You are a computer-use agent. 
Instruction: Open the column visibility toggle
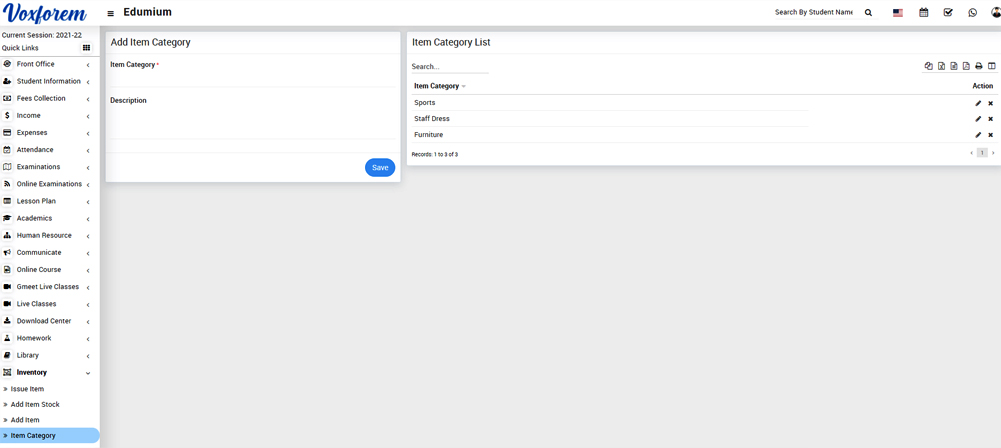click(992, 66)
